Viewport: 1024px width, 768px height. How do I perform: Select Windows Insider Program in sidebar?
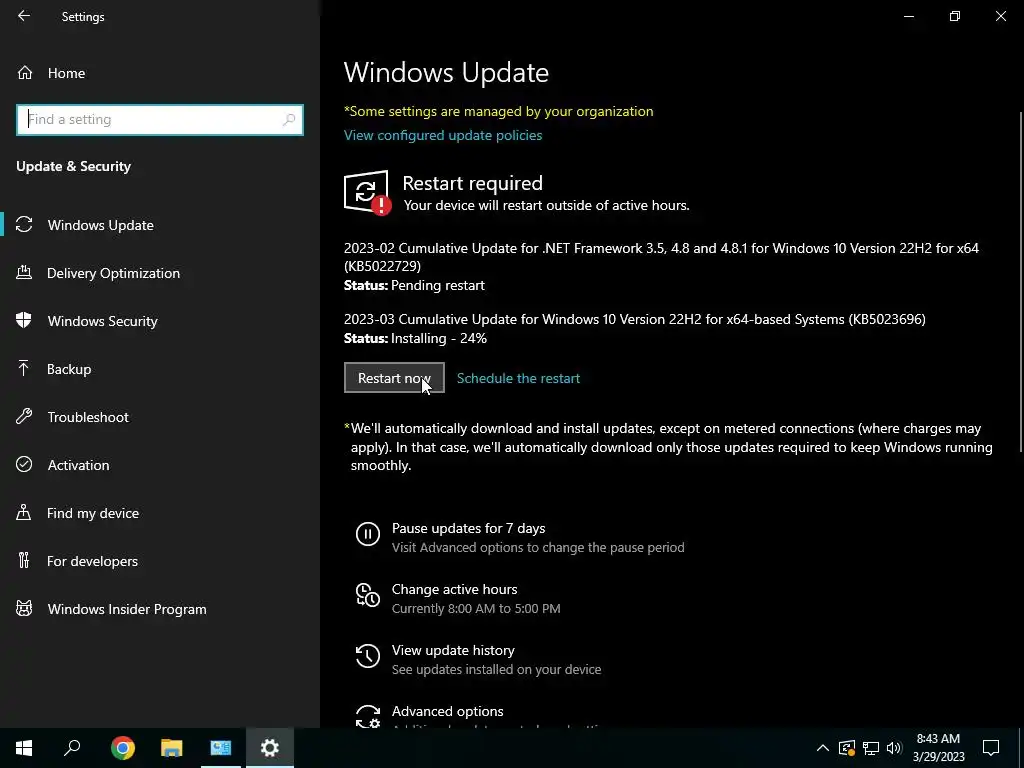coord(160,609)
